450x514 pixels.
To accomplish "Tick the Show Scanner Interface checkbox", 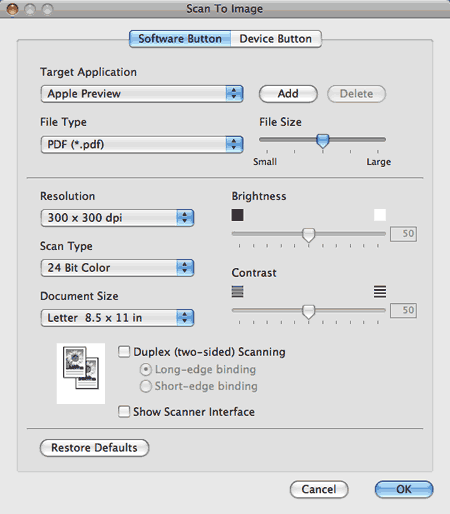I will (124, 411).
